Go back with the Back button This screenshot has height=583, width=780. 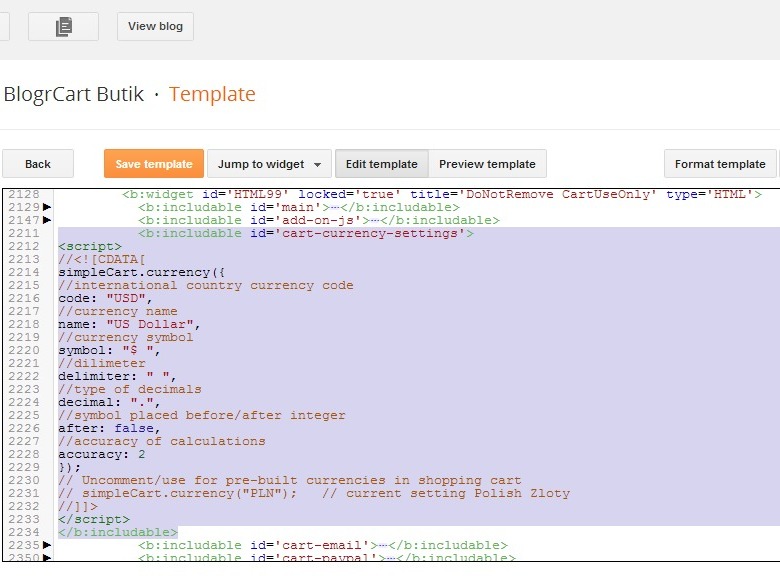[38, 164]
